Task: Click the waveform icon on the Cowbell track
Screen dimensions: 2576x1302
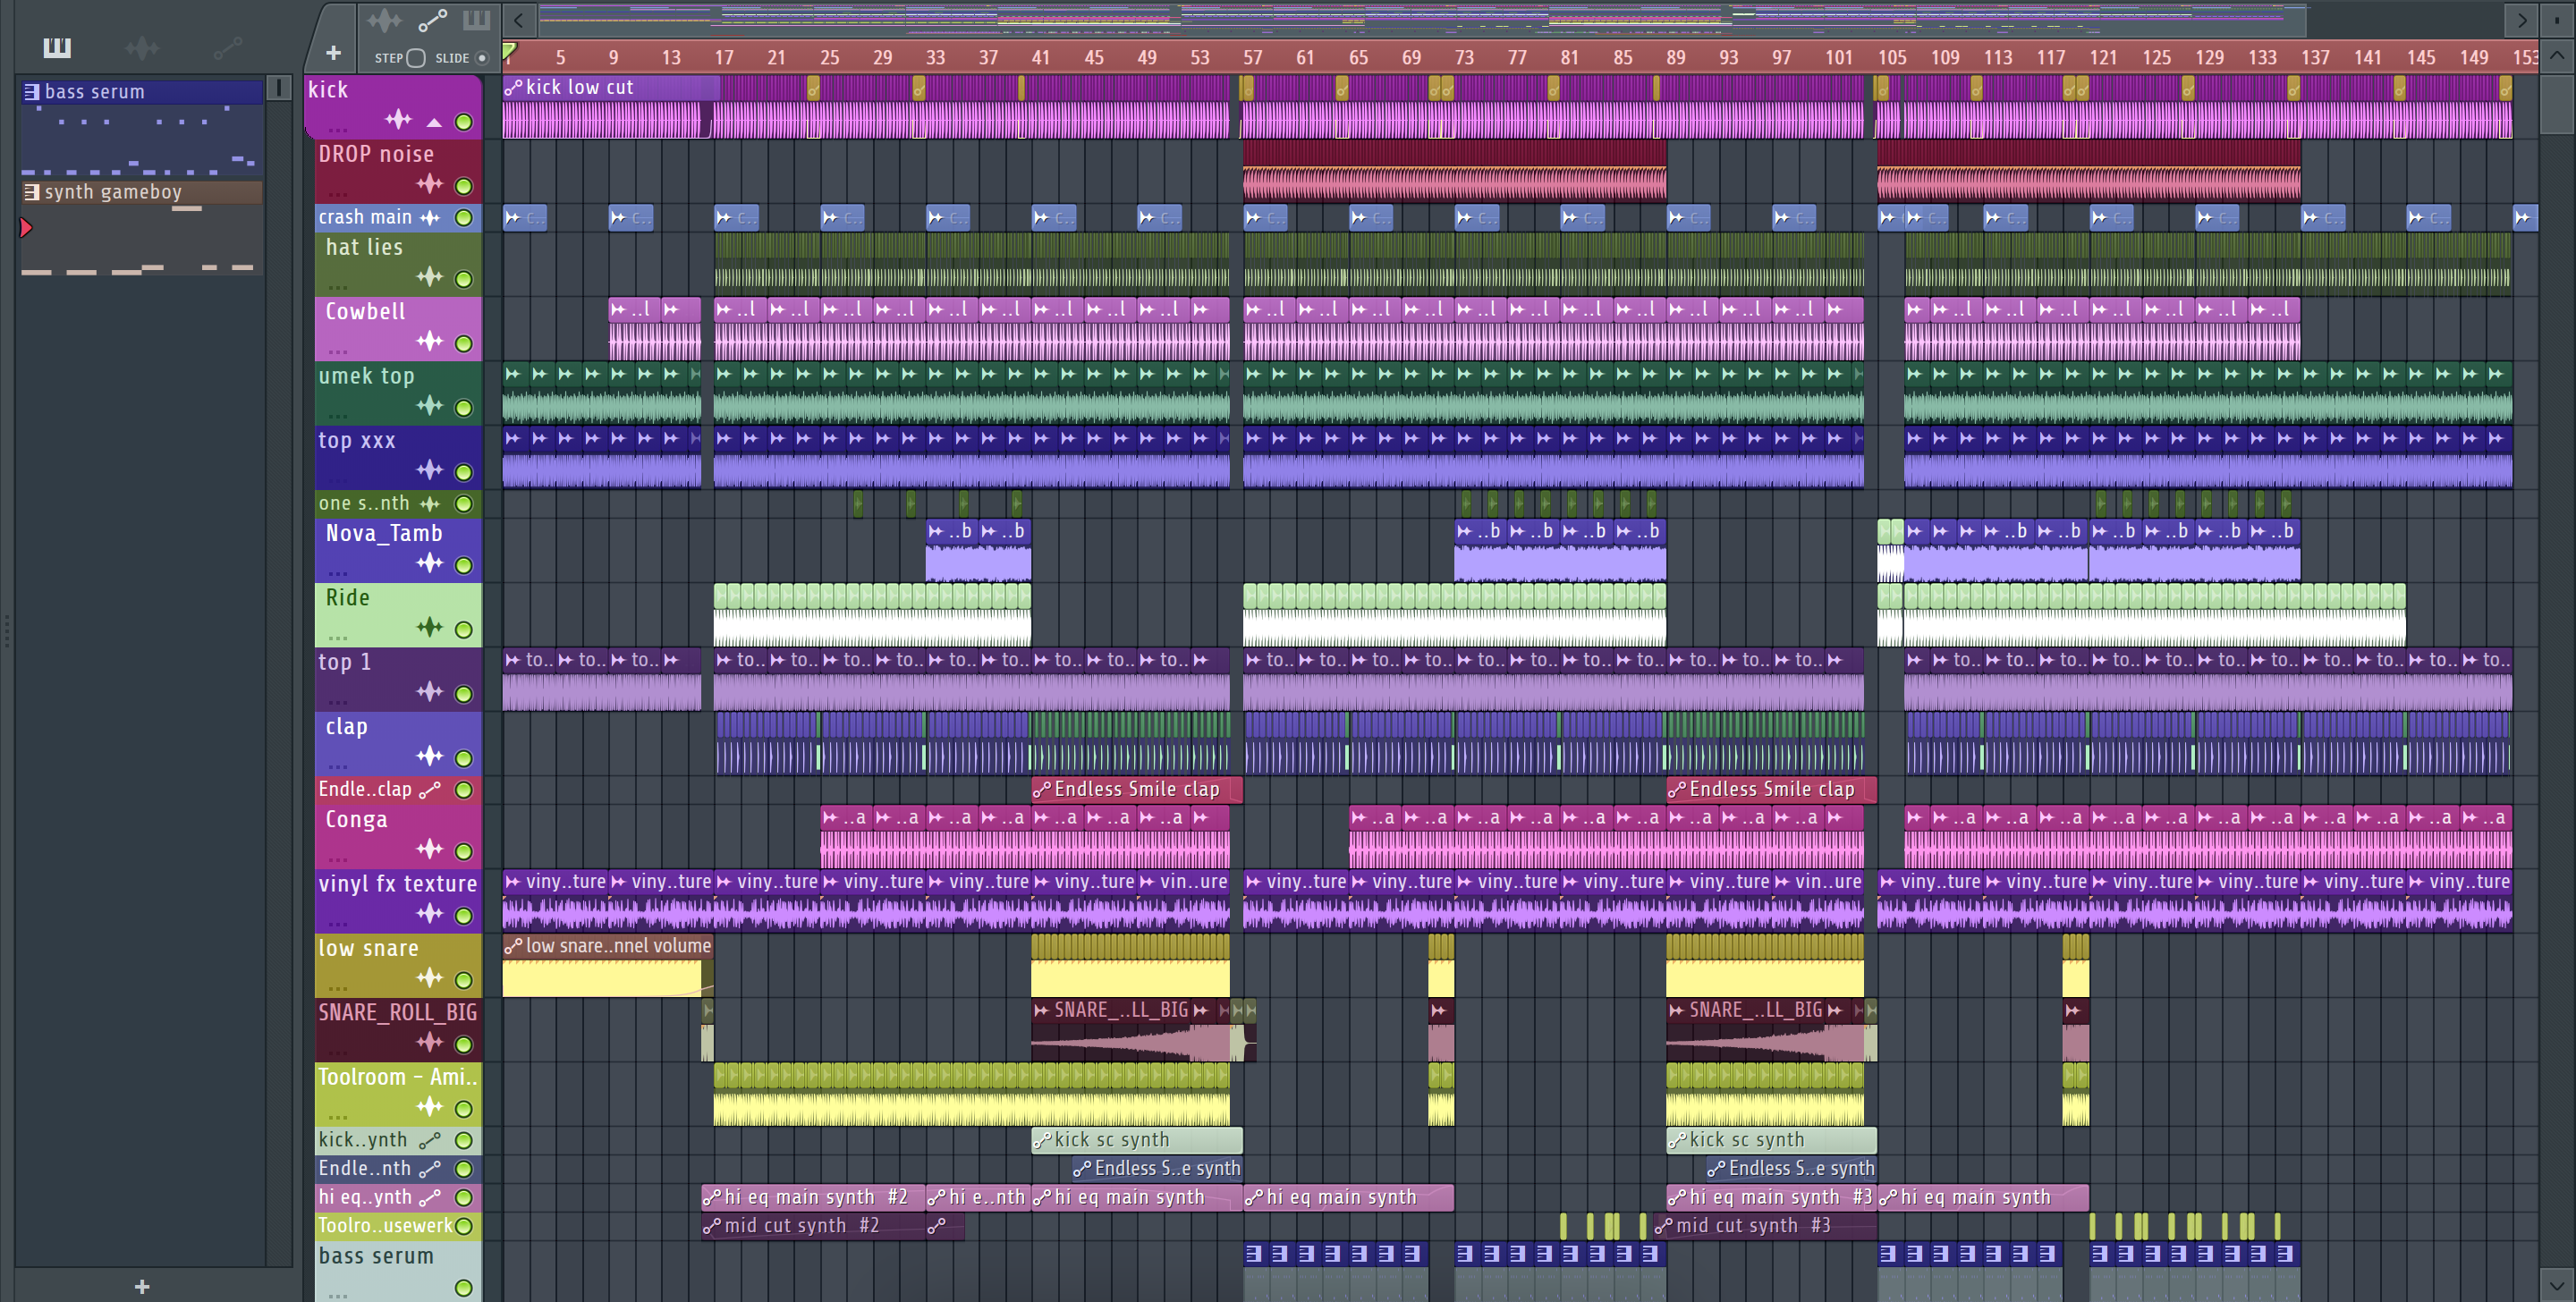Action: [429, 341]
